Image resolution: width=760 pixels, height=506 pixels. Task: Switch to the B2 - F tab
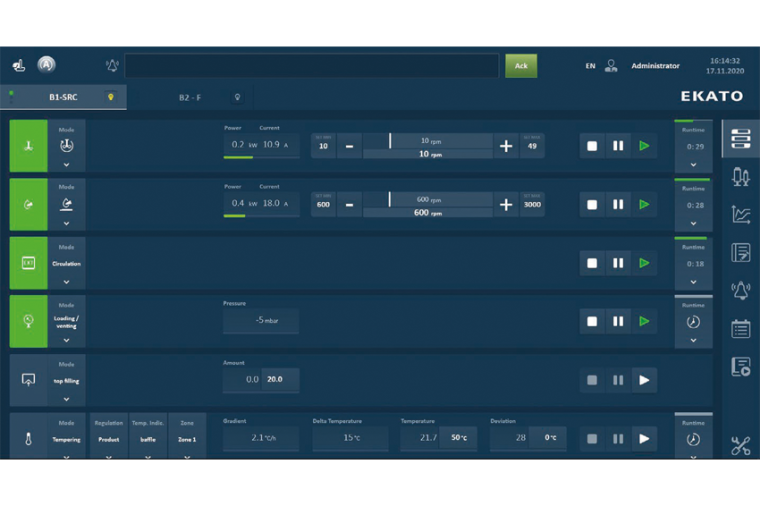190,97
